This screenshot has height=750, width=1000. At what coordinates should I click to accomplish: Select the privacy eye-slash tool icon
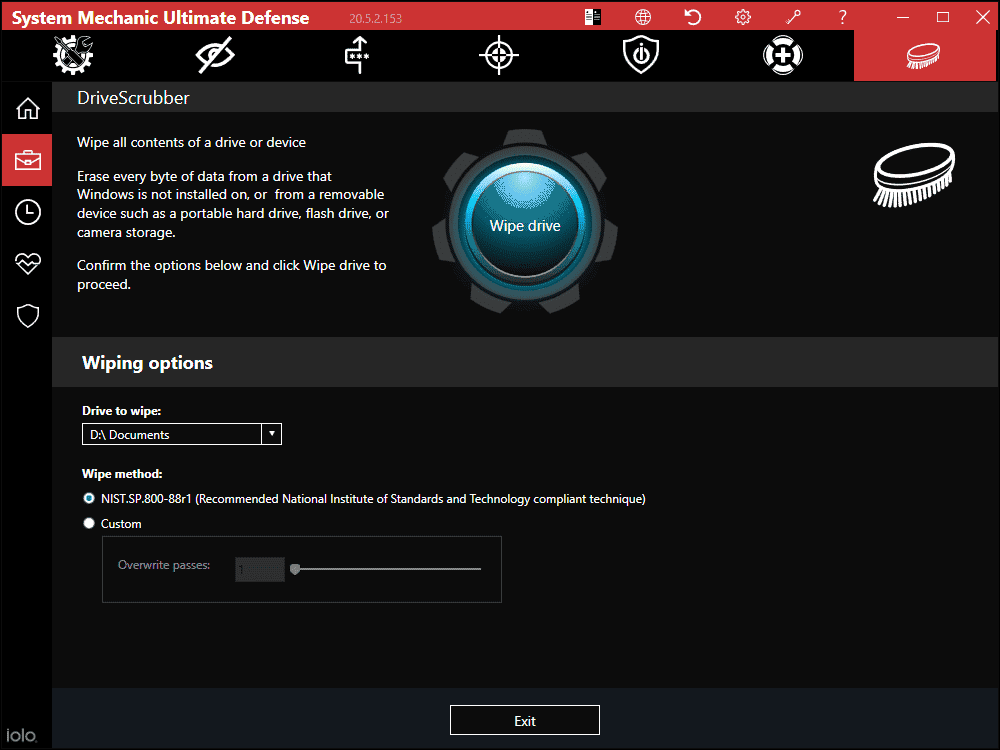(x=214, y=55)
